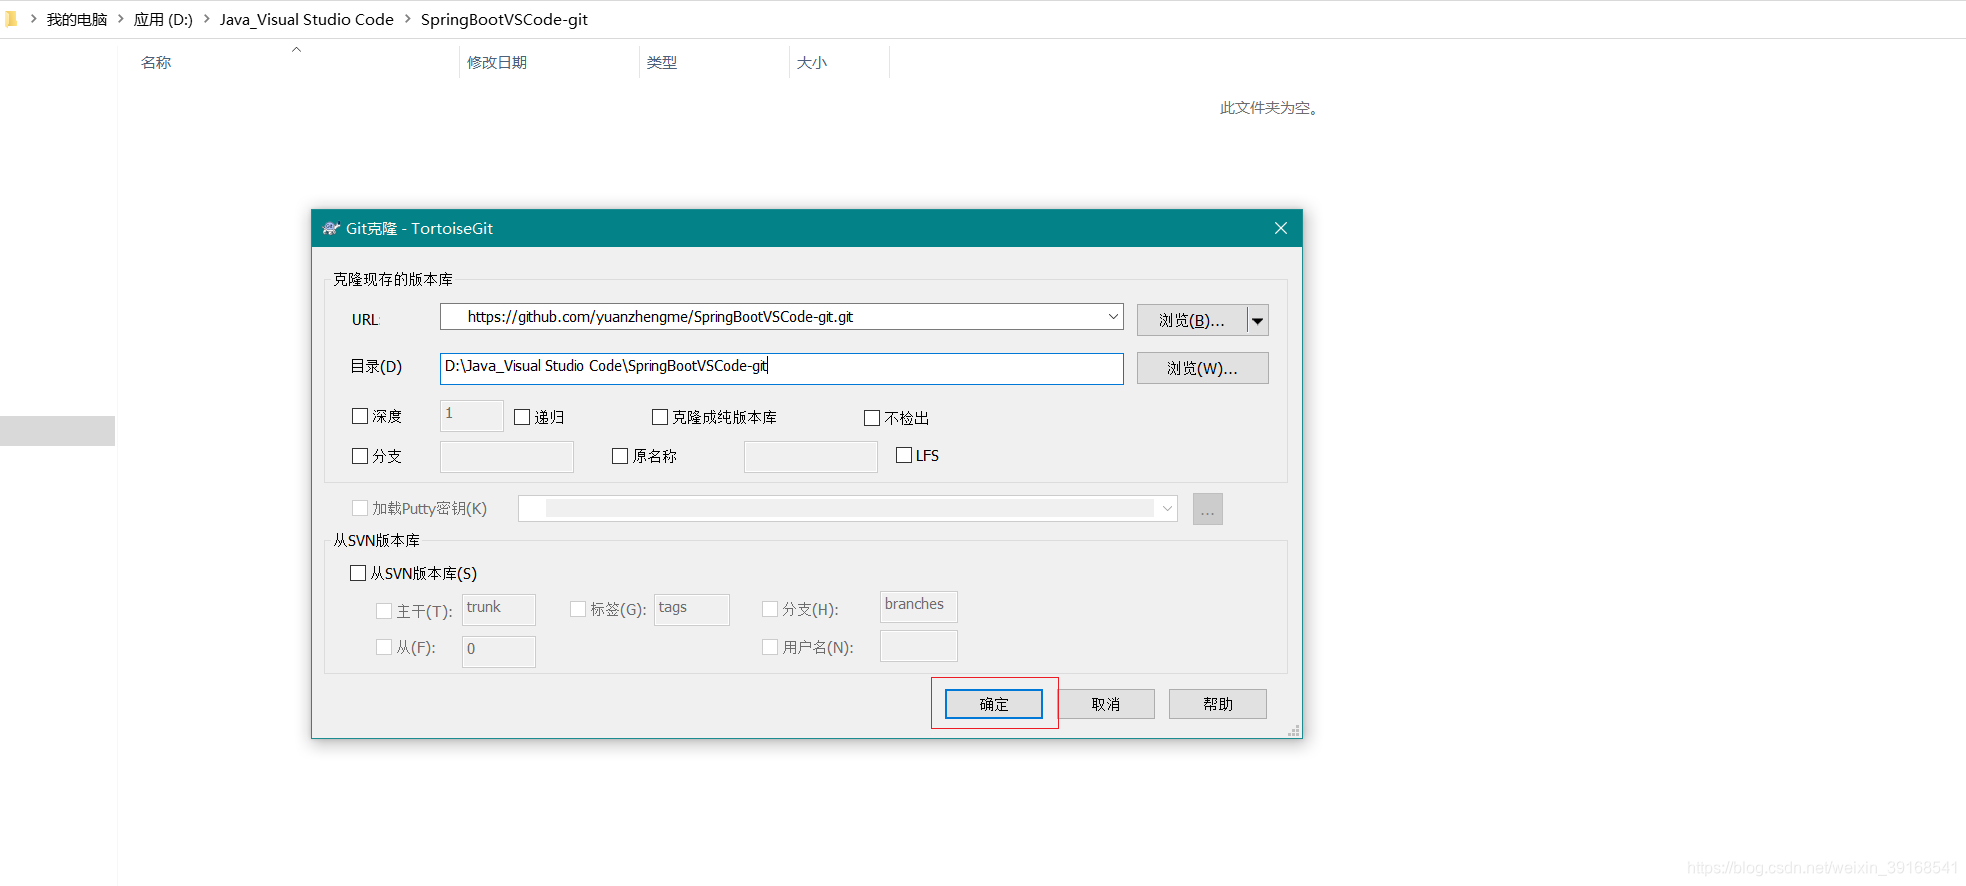Enable the LFS checkbox
Viewport: 1966px width, 886px height.
coord(904,455)
